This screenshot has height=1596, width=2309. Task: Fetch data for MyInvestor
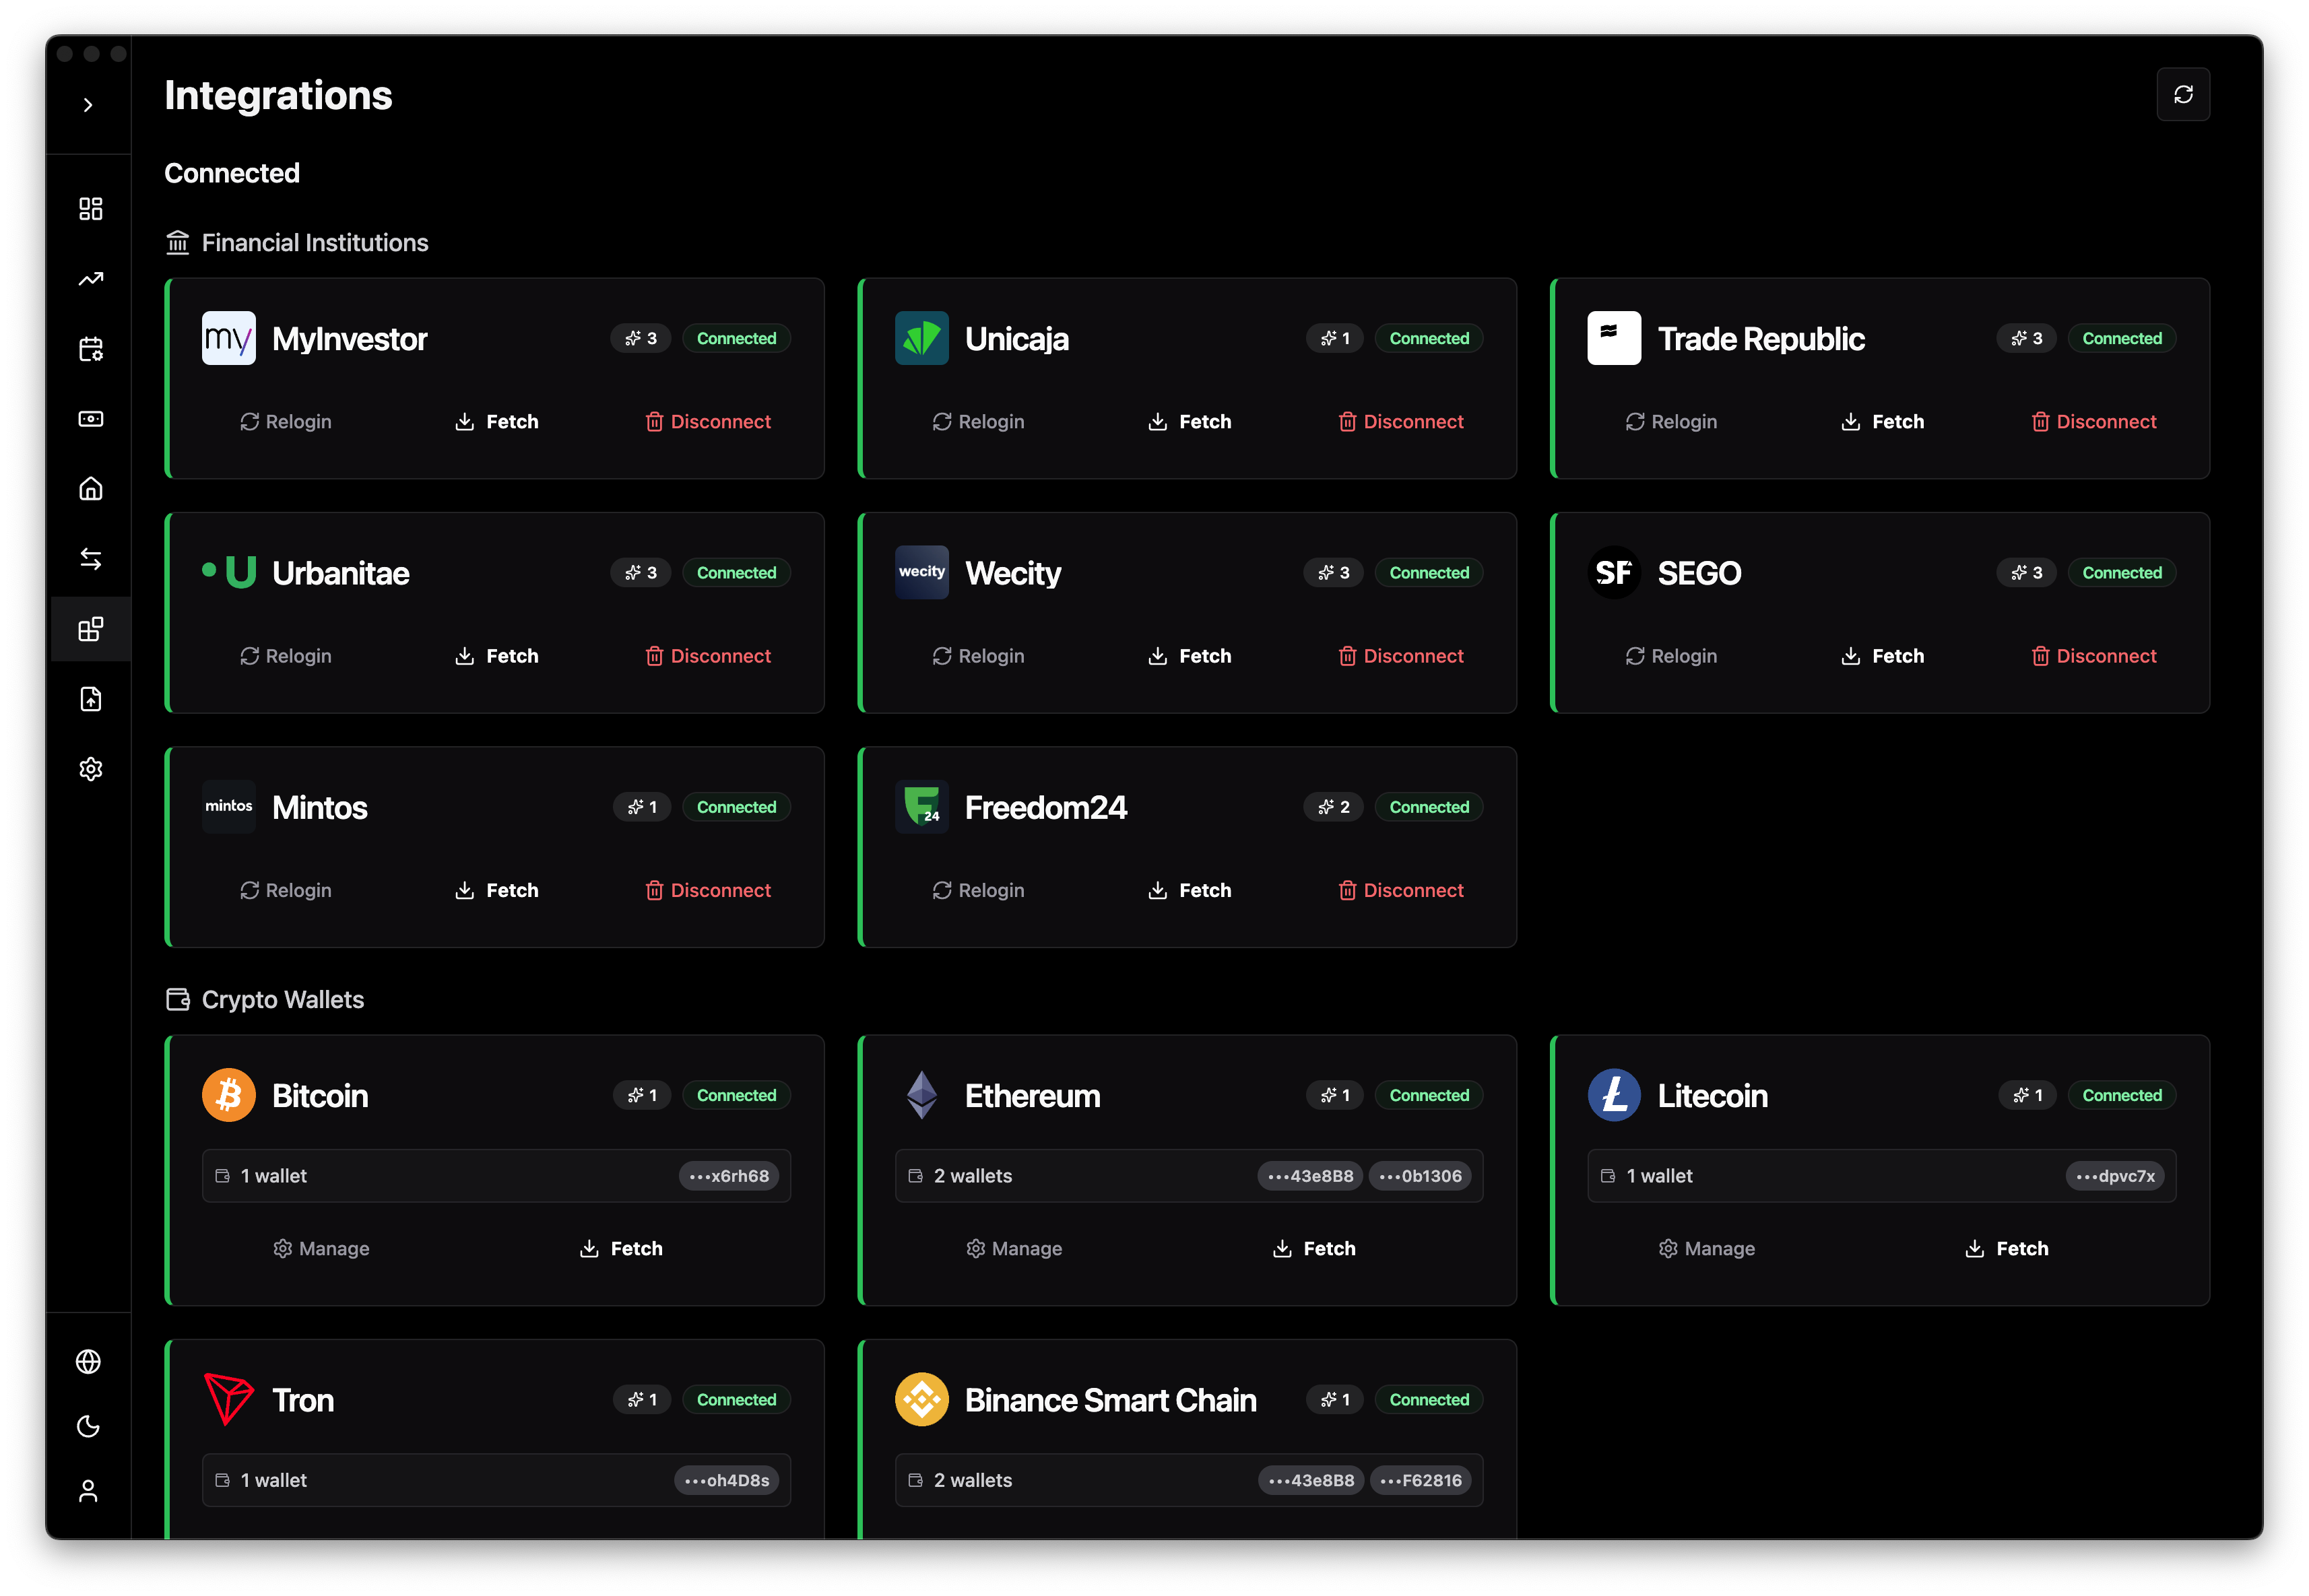coord(497,422)
